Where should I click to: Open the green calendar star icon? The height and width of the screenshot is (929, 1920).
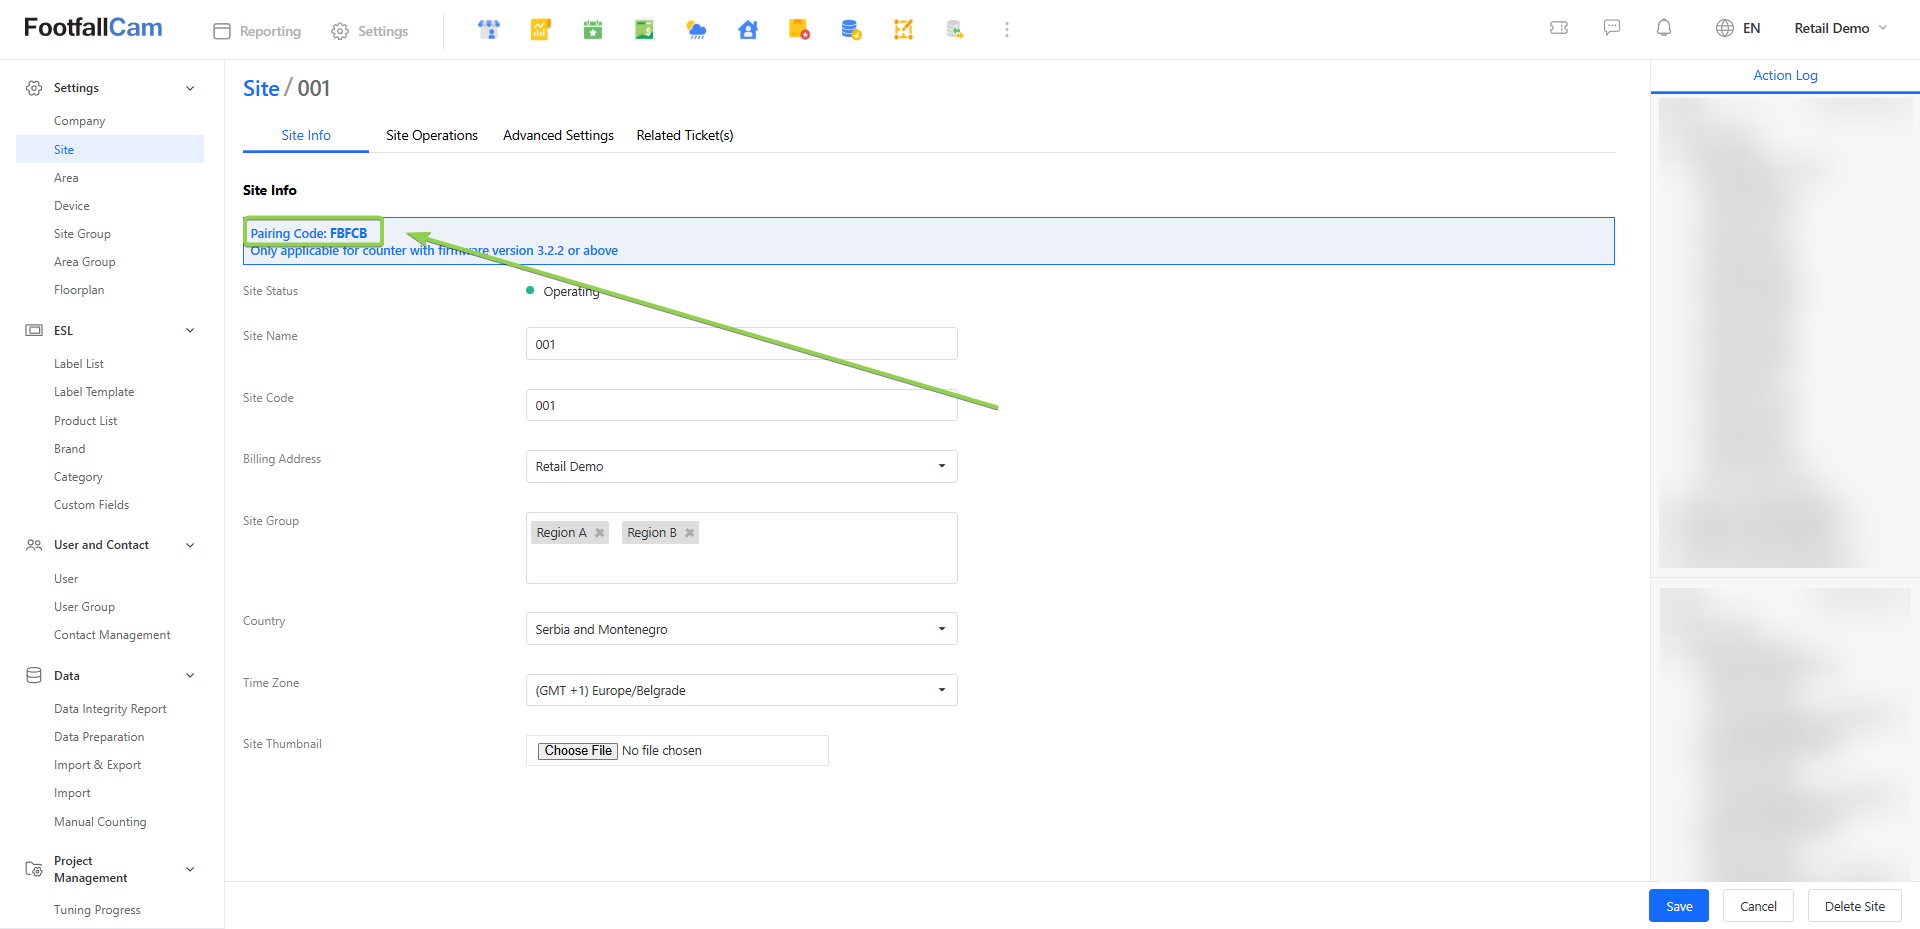click(593, 30)
